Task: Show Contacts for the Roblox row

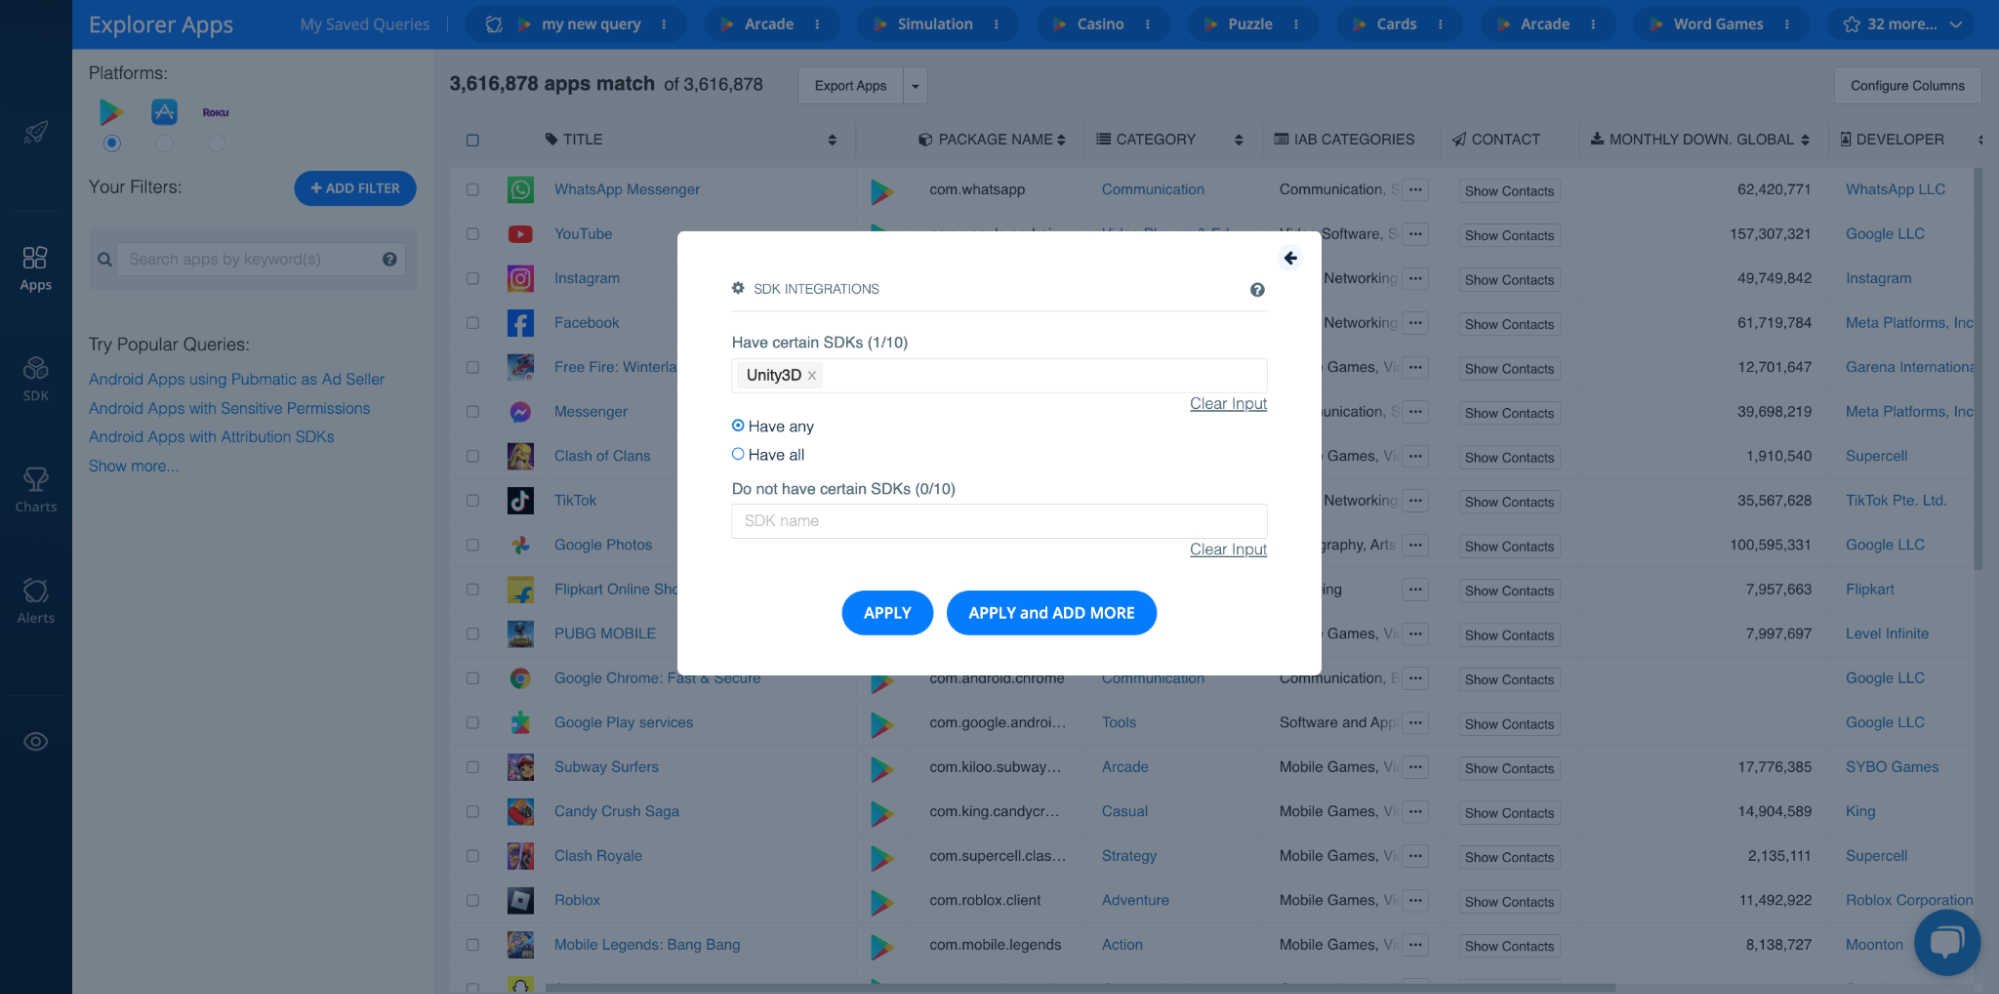Action: click(1509, 902)
